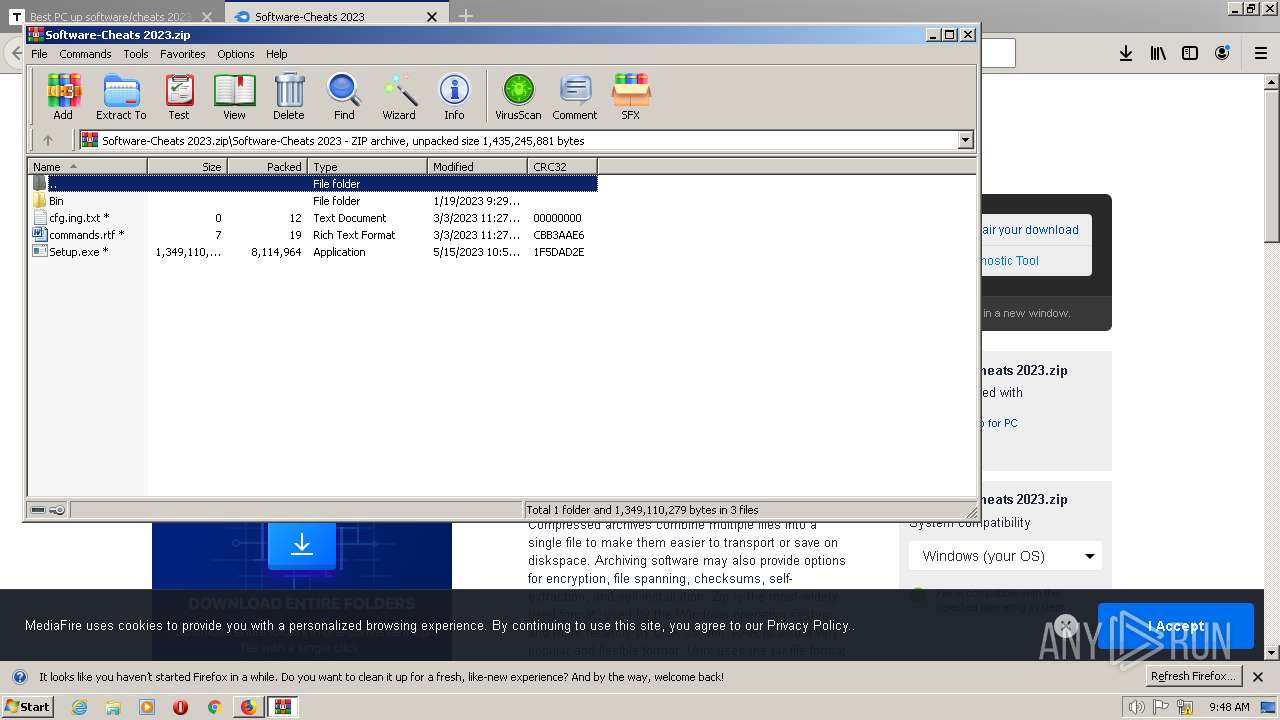This screenshot has width=1280, height=720.
Task: Click the Refresh Firefox button
Action: pos(1193,676)
